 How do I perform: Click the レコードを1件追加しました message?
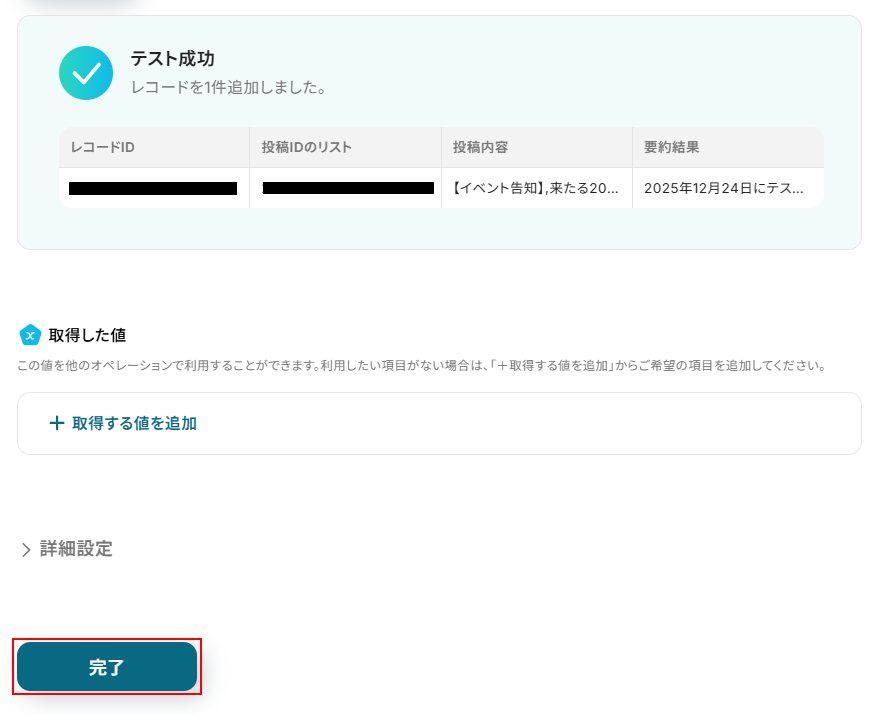pos(228,87)
